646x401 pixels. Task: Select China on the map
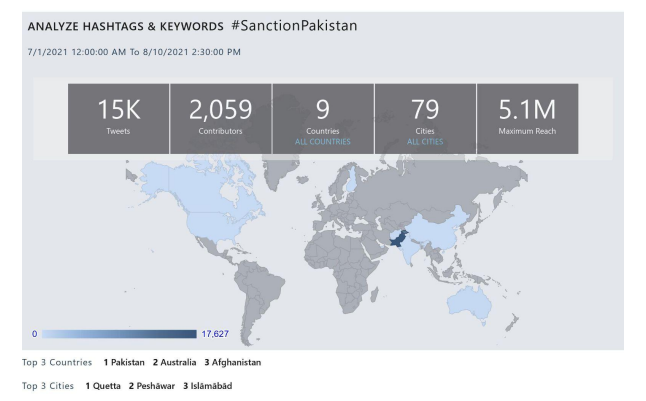tap(437, 231)
